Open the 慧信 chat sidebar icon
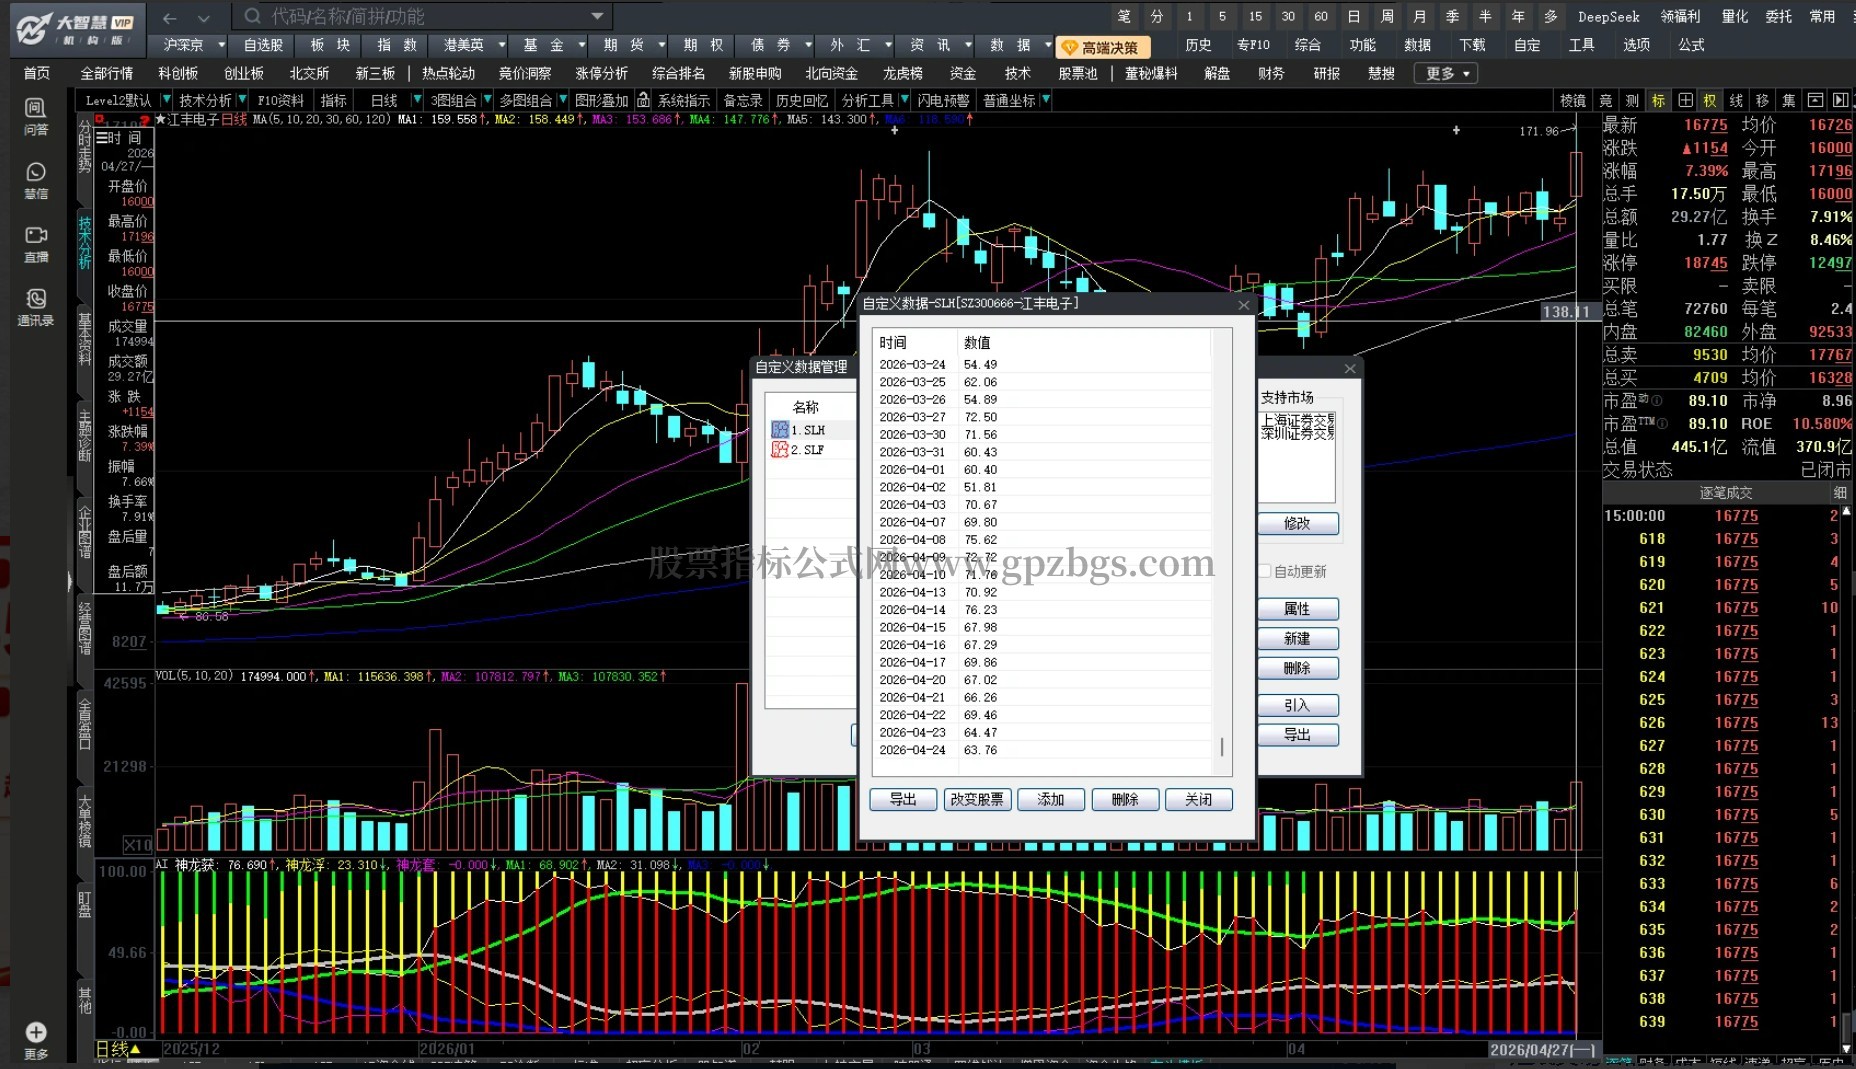1856x1069 pixels. coord(35,180)
